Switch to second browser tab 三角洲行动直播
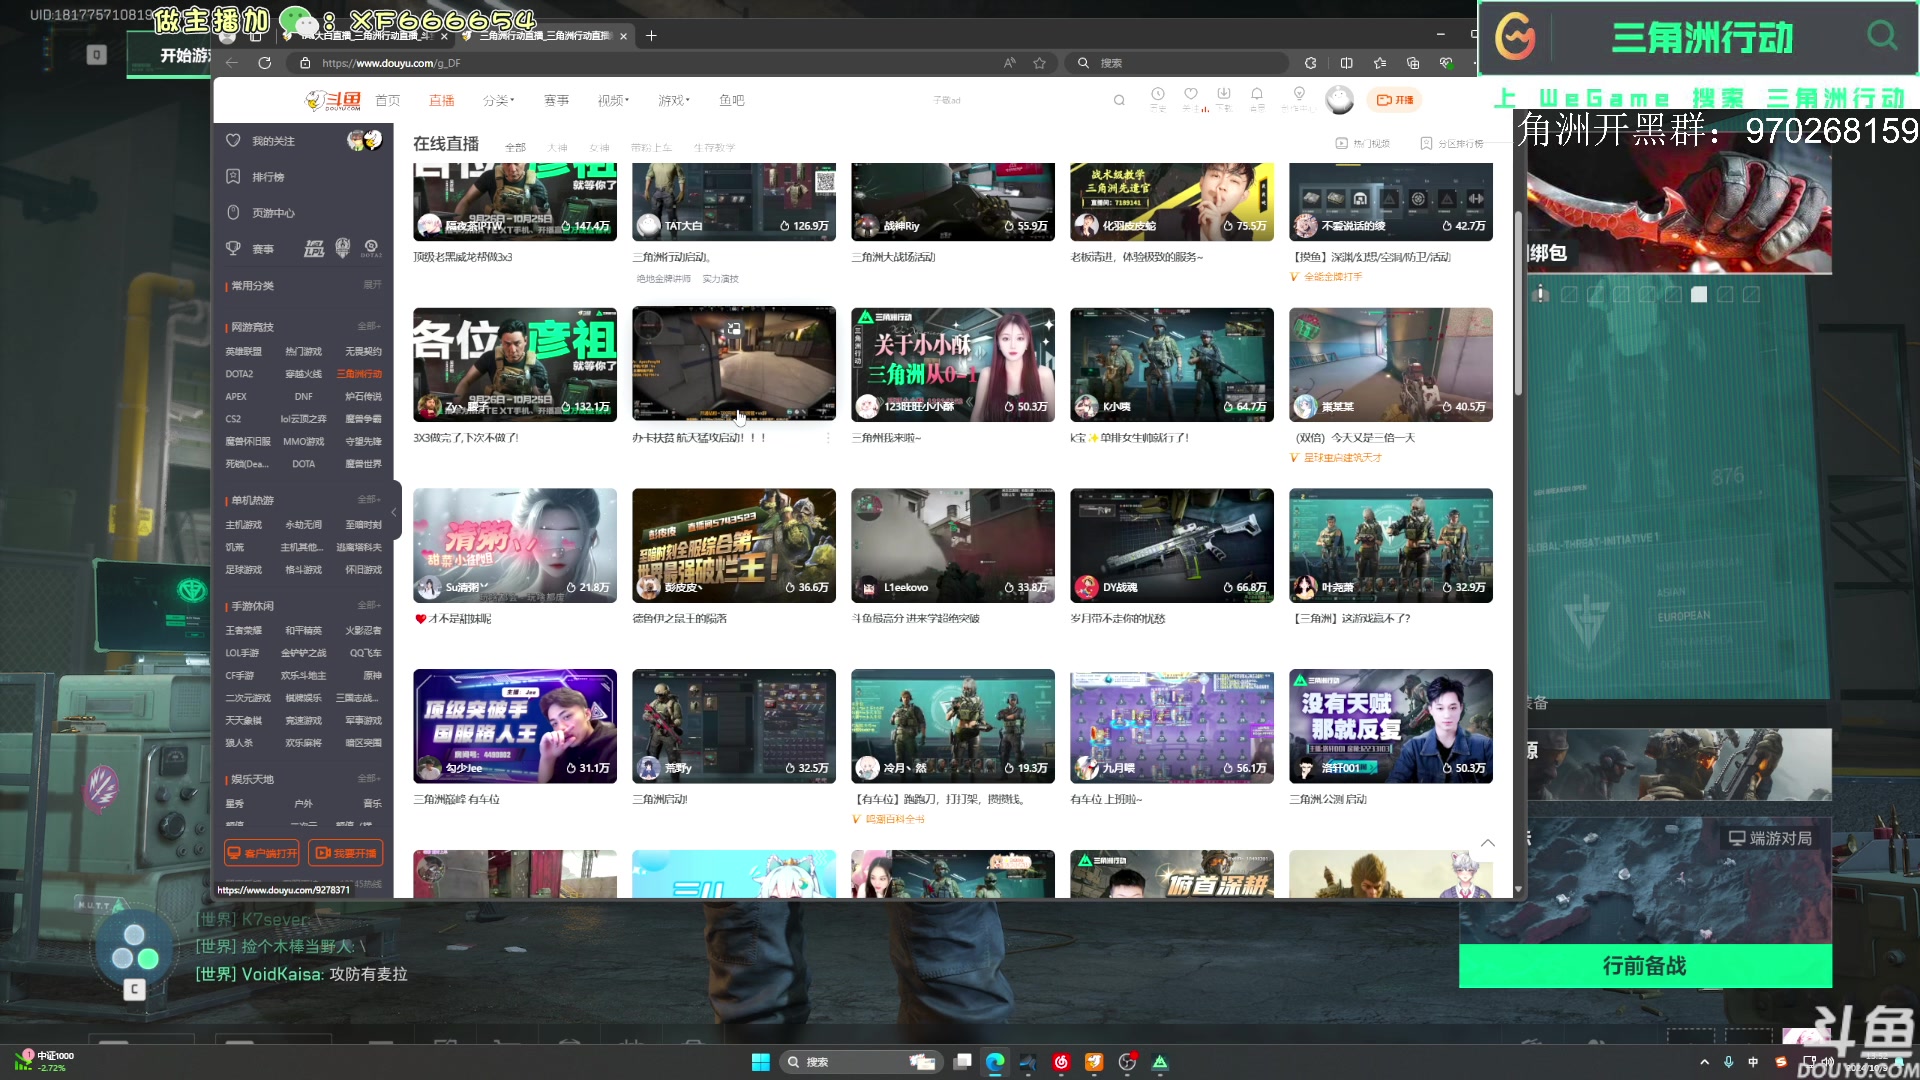Viewport: 1920px width, 1080px height. 545,36
